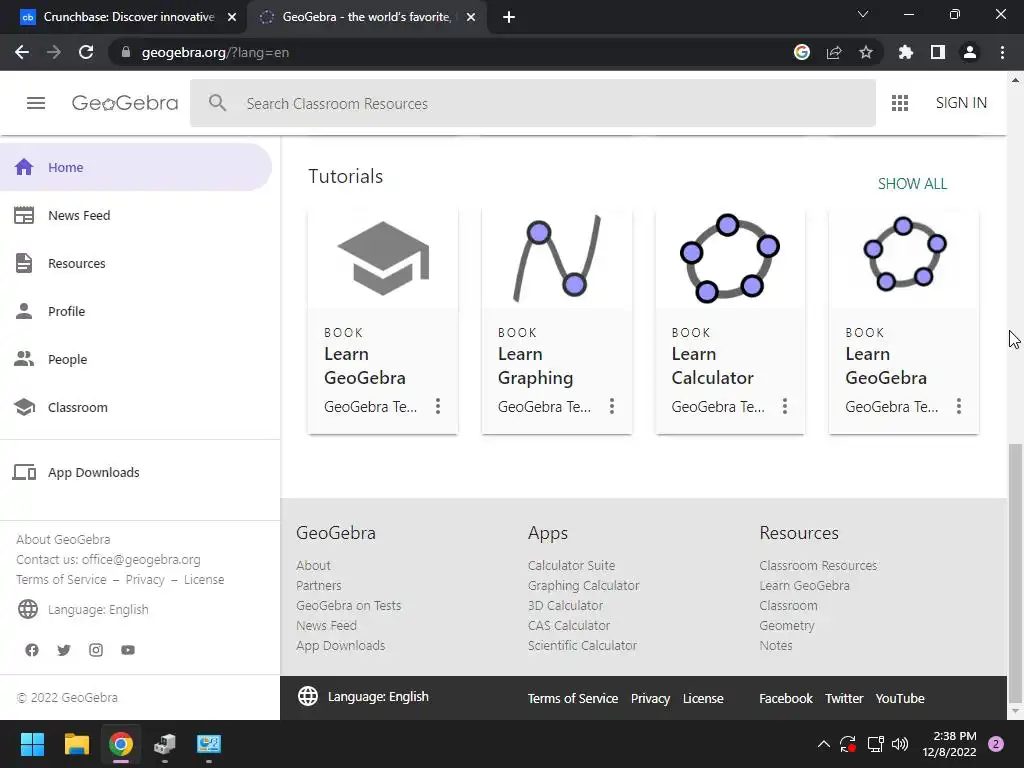Select the GeoGebra browser tab
Screen dimensions: 1024x768
click(366, 17)
